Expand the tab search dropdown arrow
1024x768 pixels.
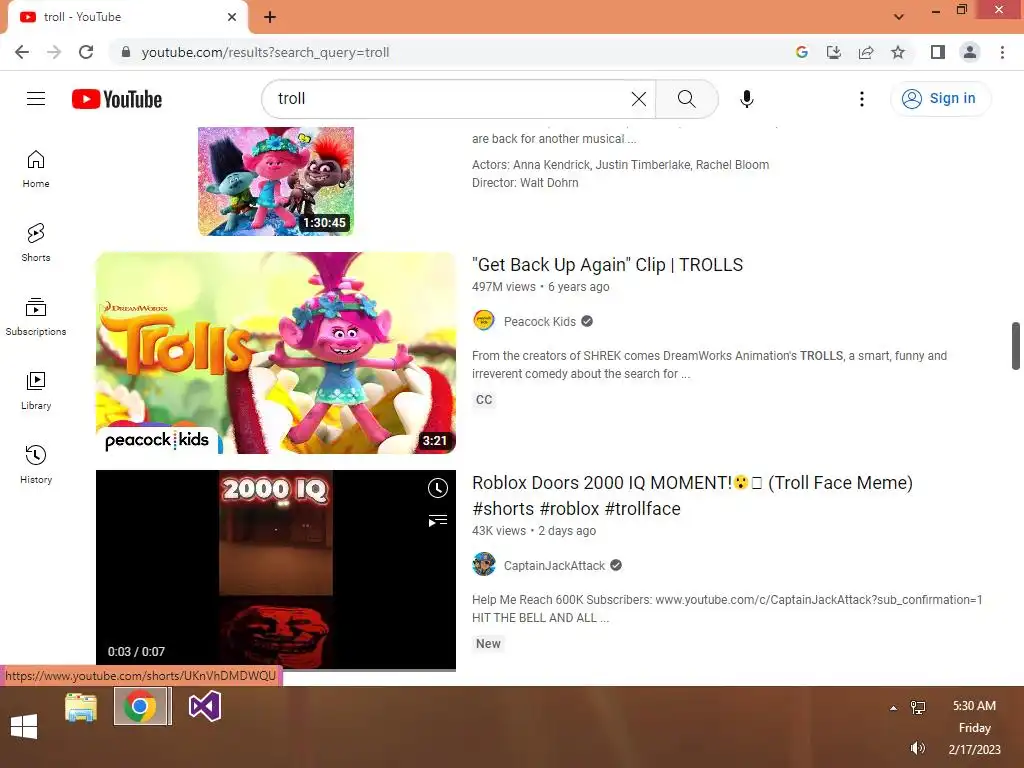coord(899,17)
